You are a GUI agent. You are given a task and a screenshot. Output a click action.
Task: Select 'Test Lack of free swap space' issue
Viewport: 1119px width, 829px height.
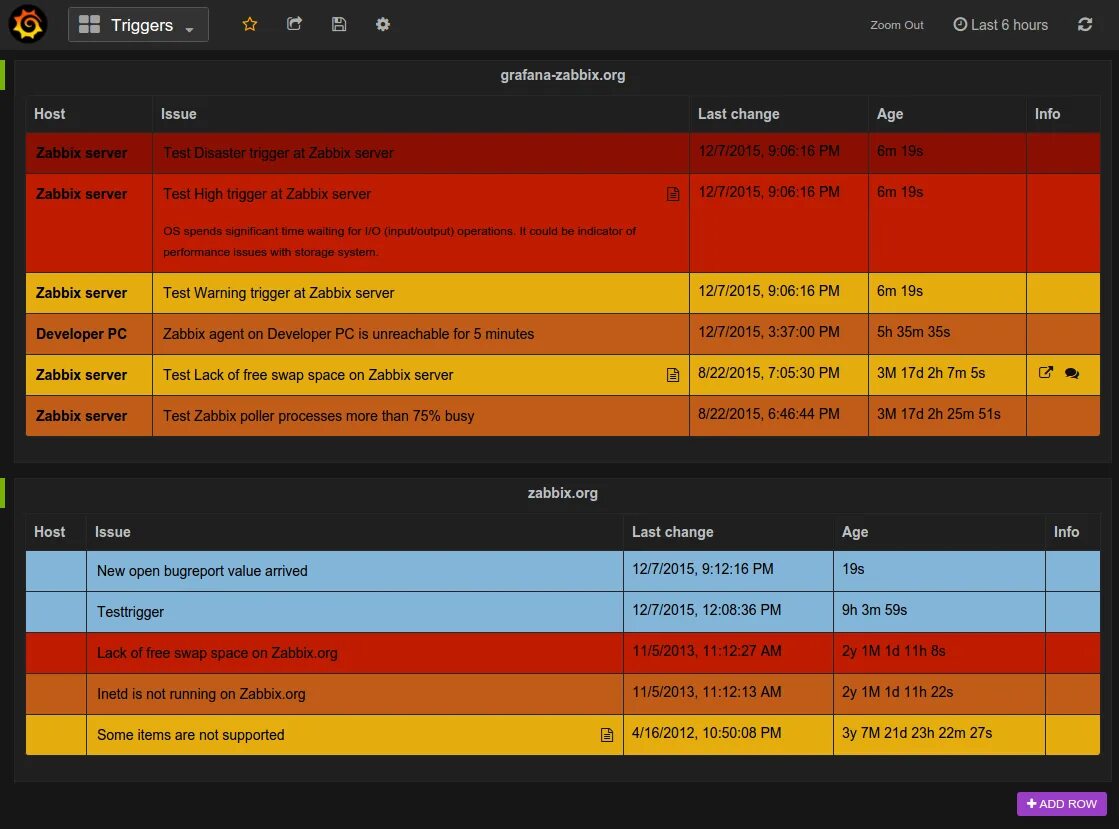[308, 375]
